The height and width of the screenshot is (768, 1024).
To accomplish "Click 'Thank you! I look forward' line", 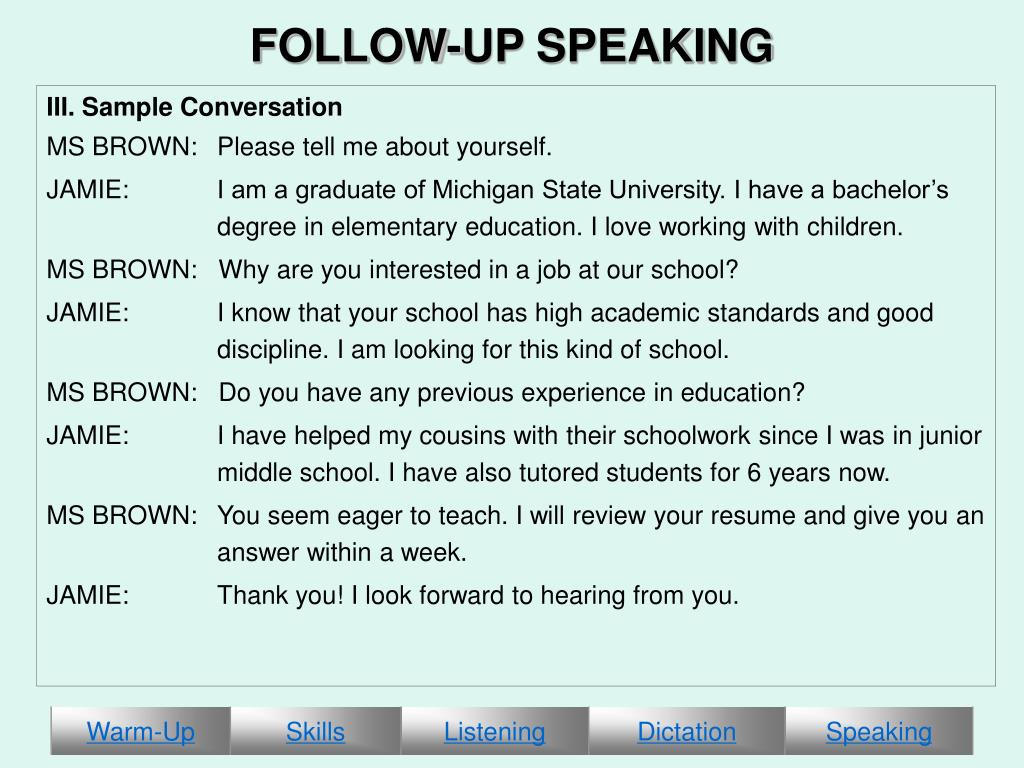I will (477, 596).
